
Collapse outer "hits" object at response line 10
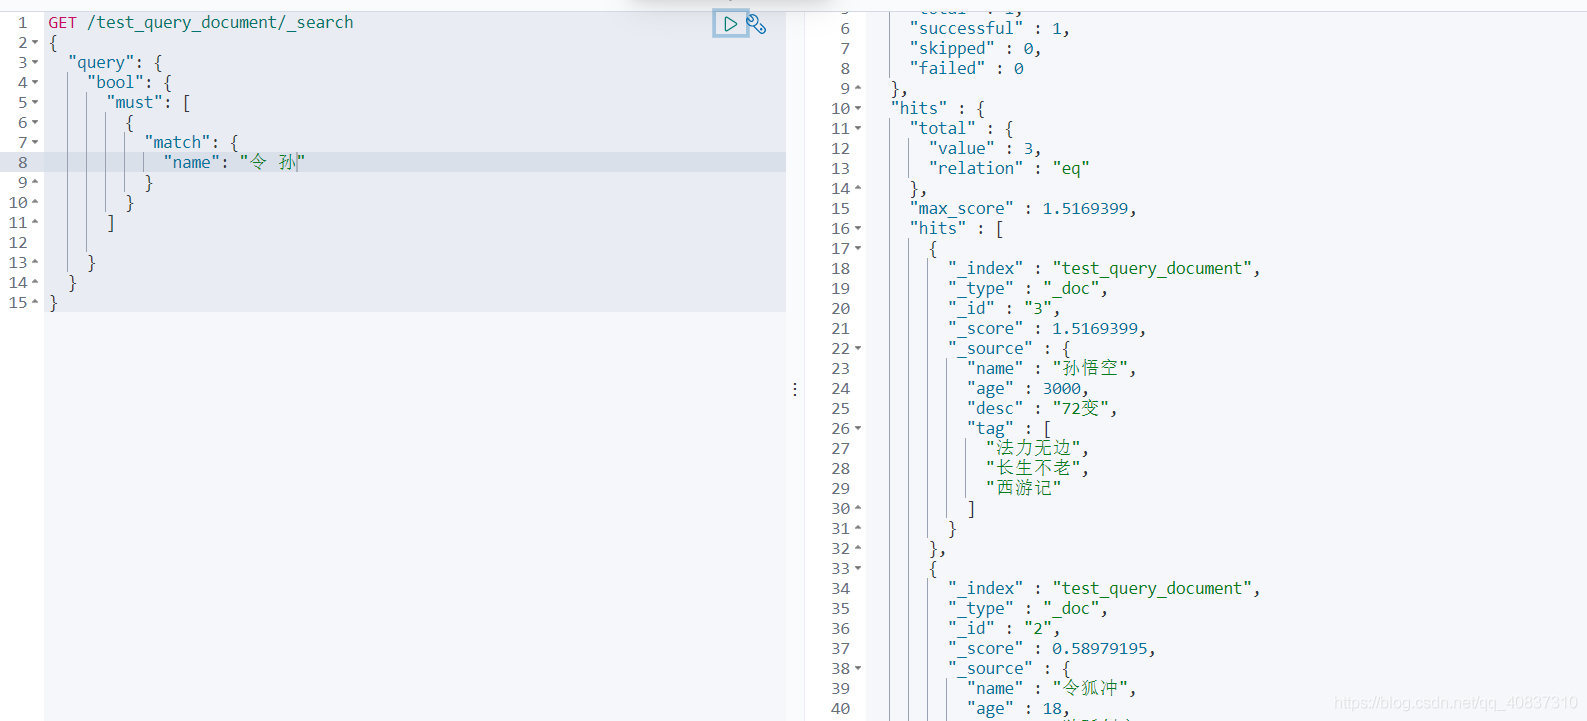pyautogui.click(x=858, y=108)
